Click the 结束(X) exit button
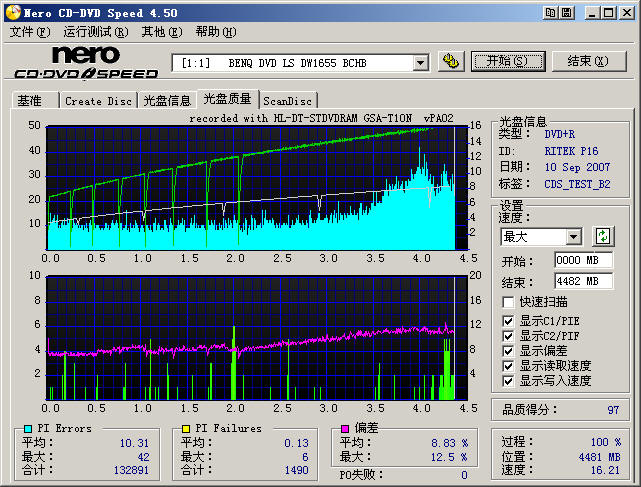The width and height of the screenshot is (641, 487). 589,61
